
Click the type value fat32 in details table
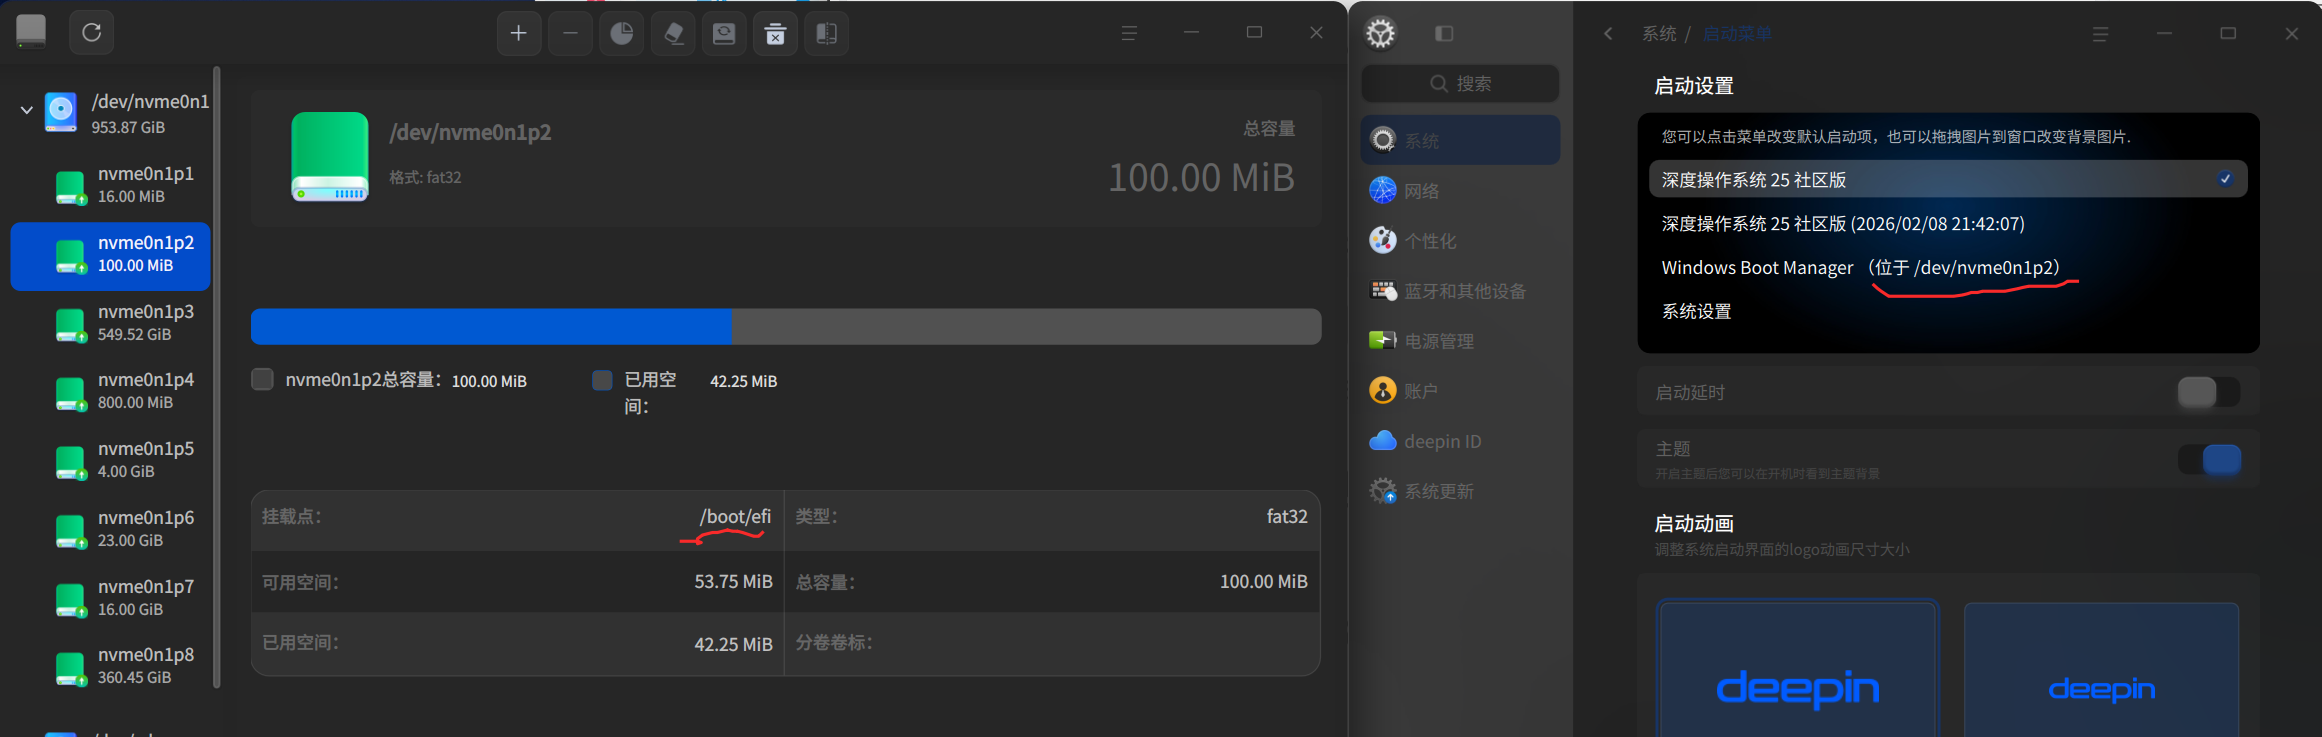click(x=1287, y=517)
